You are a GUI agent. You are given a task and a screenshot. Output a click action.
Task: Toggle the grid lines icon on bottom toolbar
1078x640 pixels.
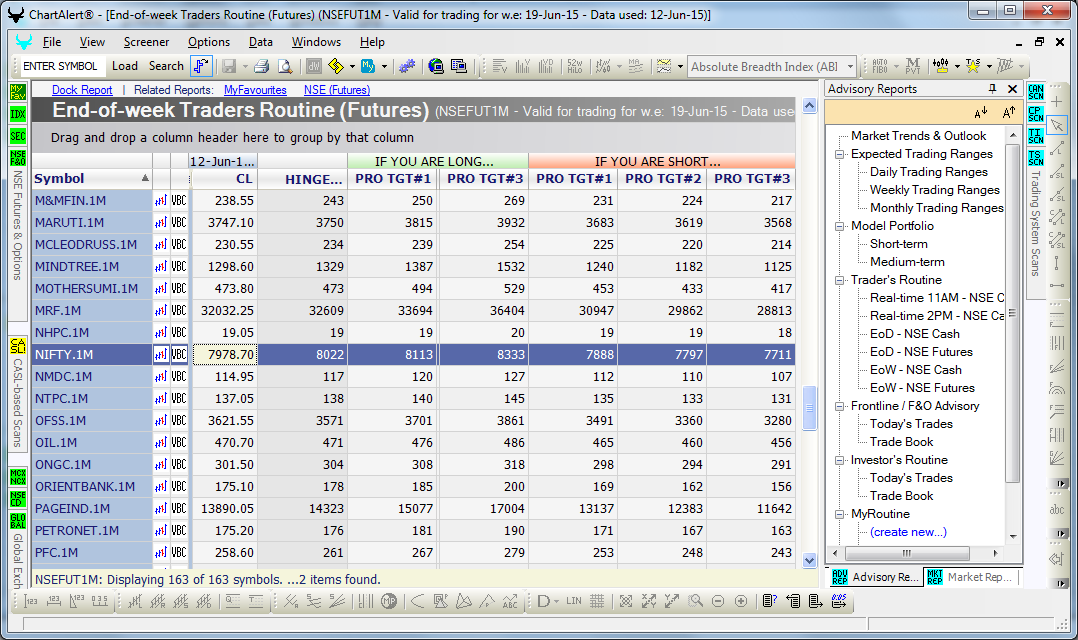click(x=597, y=602)
